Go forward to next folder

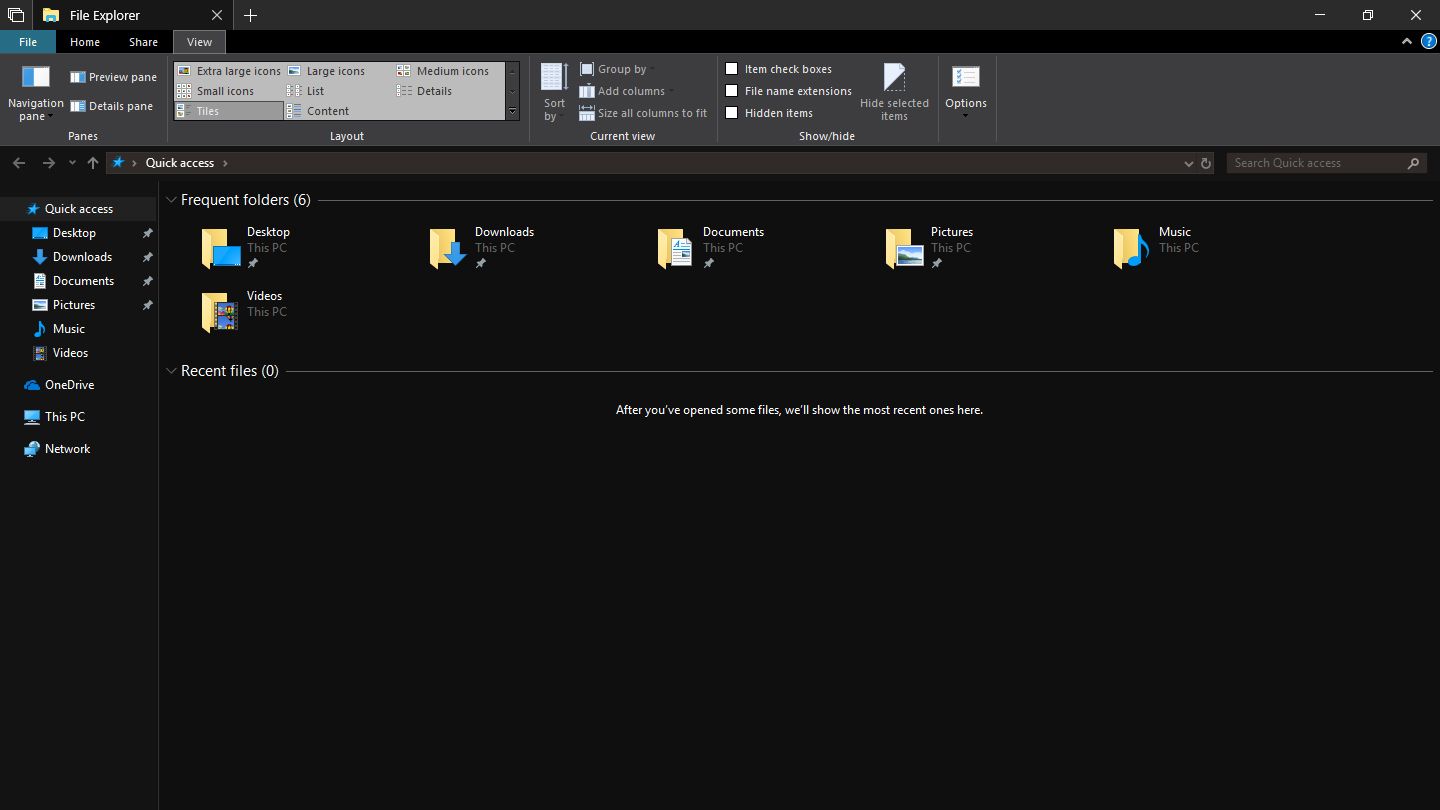(x=48, y=163)
